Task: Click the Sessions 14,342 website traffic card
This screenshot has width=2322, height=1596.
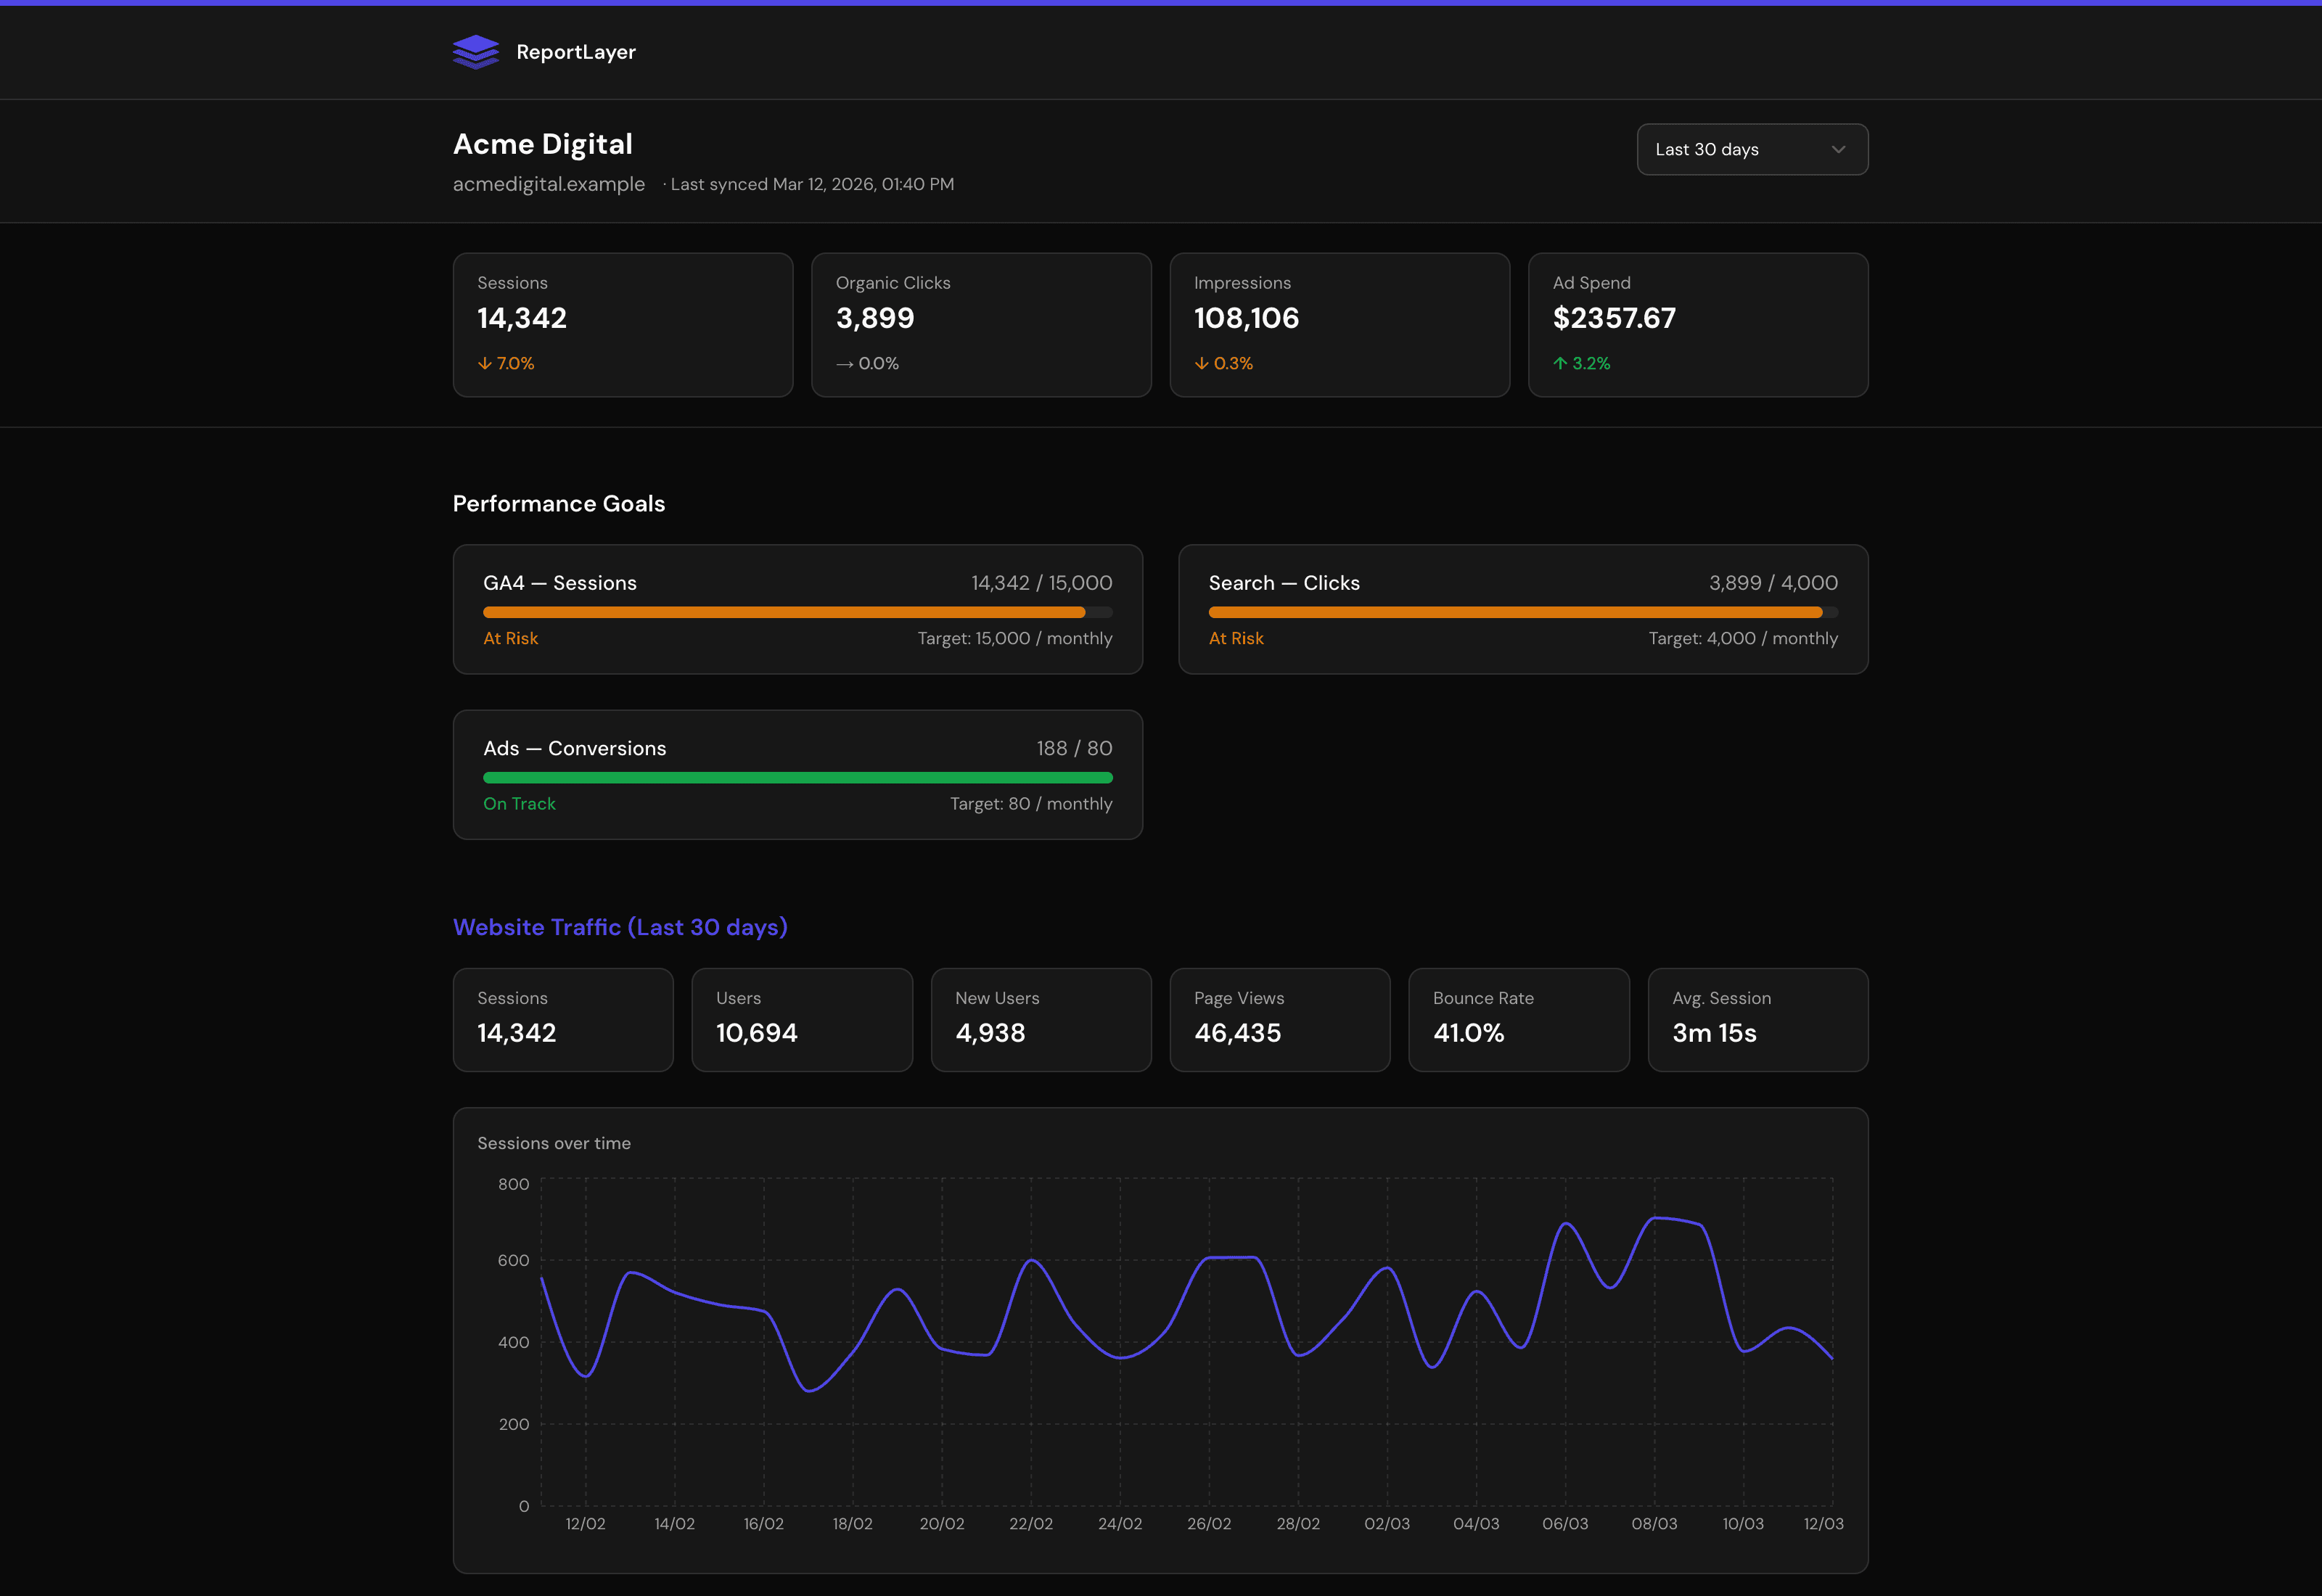Action: coord(563,1020)
